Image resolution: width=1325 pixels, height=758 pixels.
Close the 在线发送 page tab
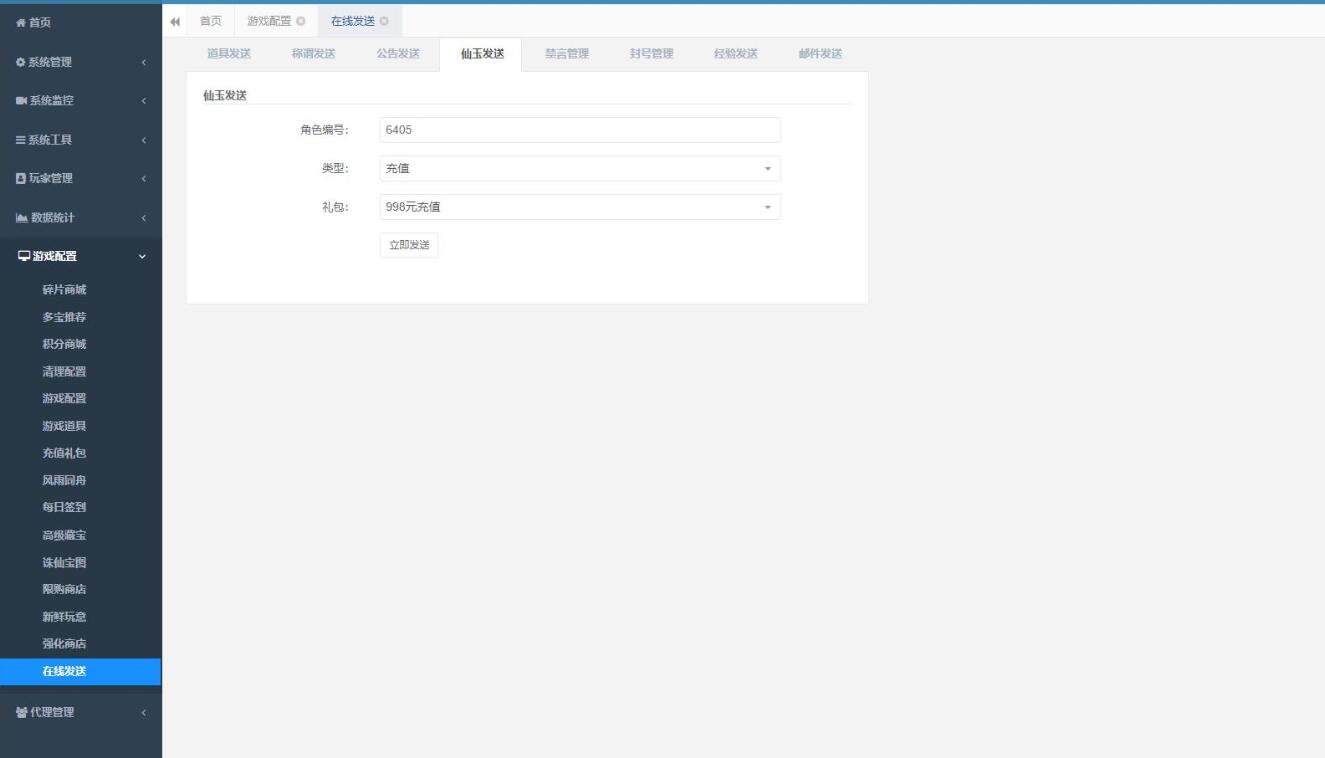pos(384,22)
